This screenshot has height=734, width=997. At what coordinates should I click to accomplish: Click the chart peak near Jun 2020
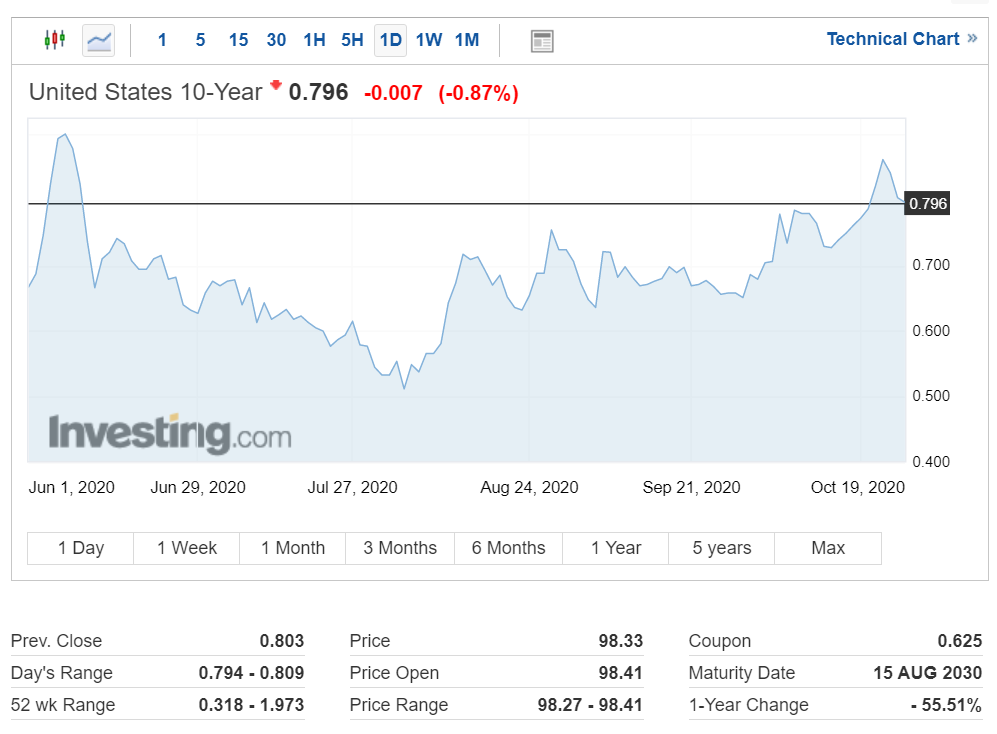click(x=65, y=135)
